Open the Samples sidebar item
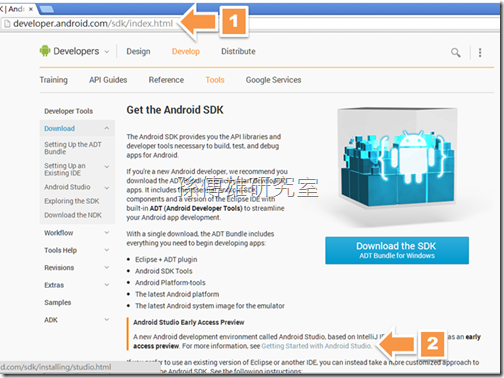Screen dimensions: 504x378 [58, 302]
